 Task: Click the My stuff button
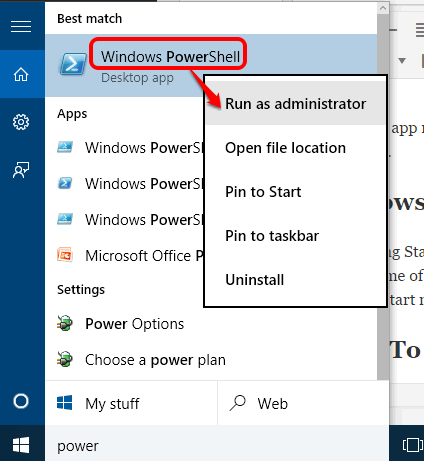[x=131, y=403]
